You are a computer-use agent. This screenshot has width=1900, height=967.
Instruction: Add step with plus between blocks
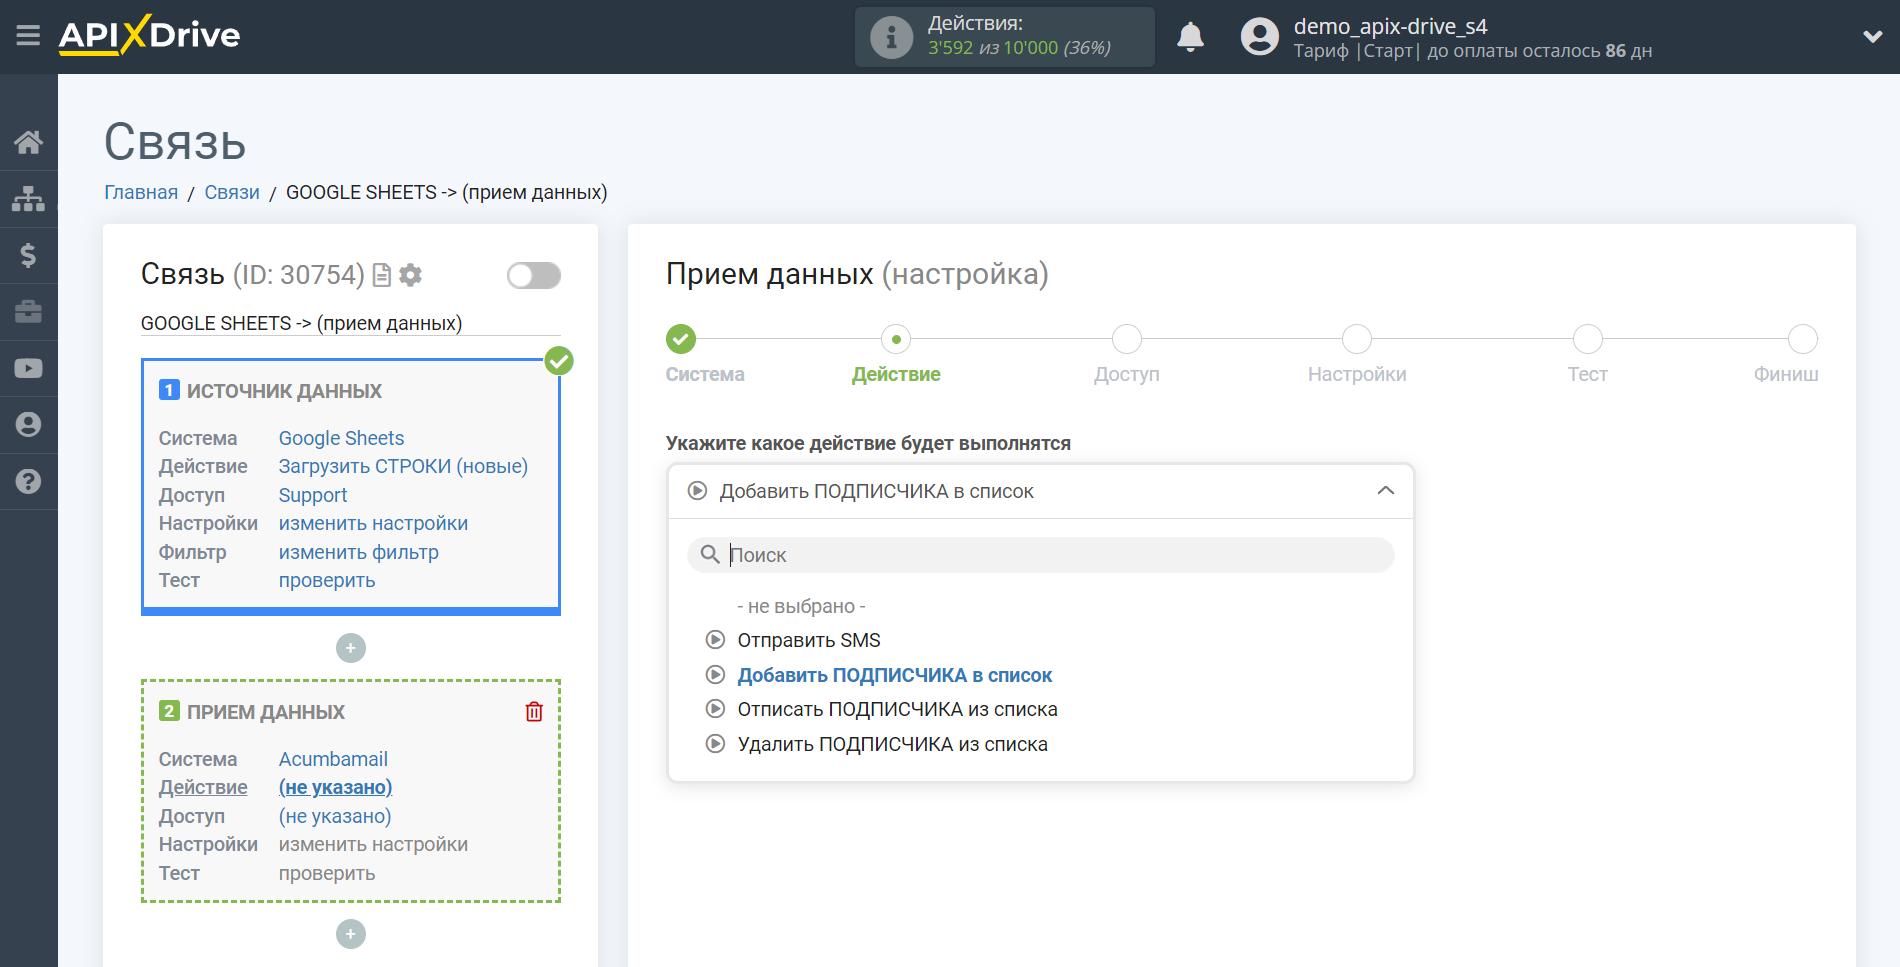351,648
